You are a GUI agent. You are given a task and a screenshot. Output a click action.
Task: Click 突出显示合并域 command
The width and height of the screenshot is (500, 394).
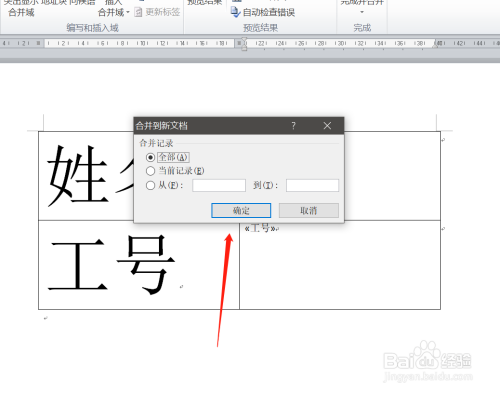pos(22,7)
